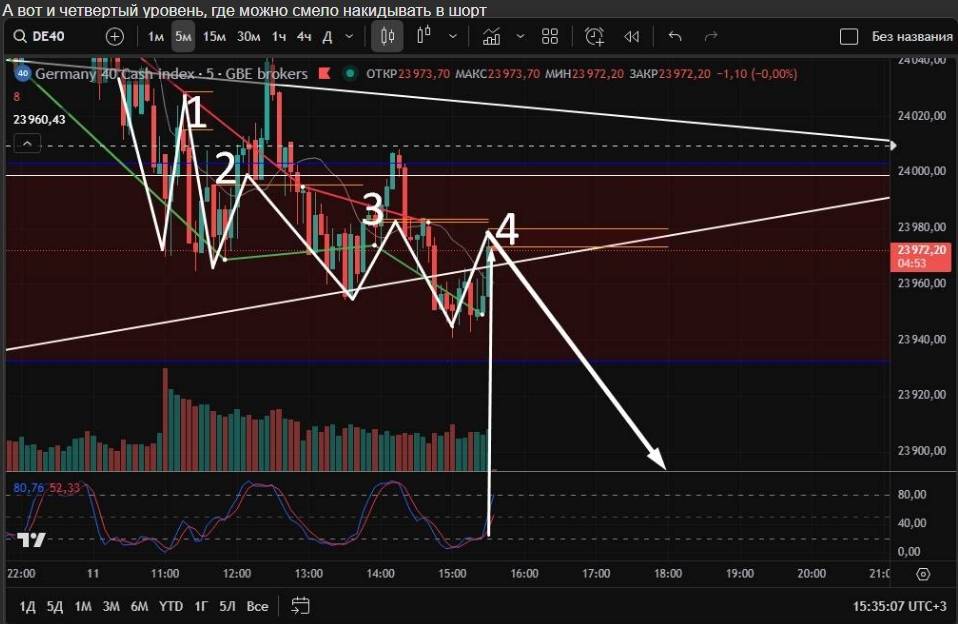The height and width of the screenshot is (624, 958).
Task: Open the indicators menu
Action: click(491, 37)
